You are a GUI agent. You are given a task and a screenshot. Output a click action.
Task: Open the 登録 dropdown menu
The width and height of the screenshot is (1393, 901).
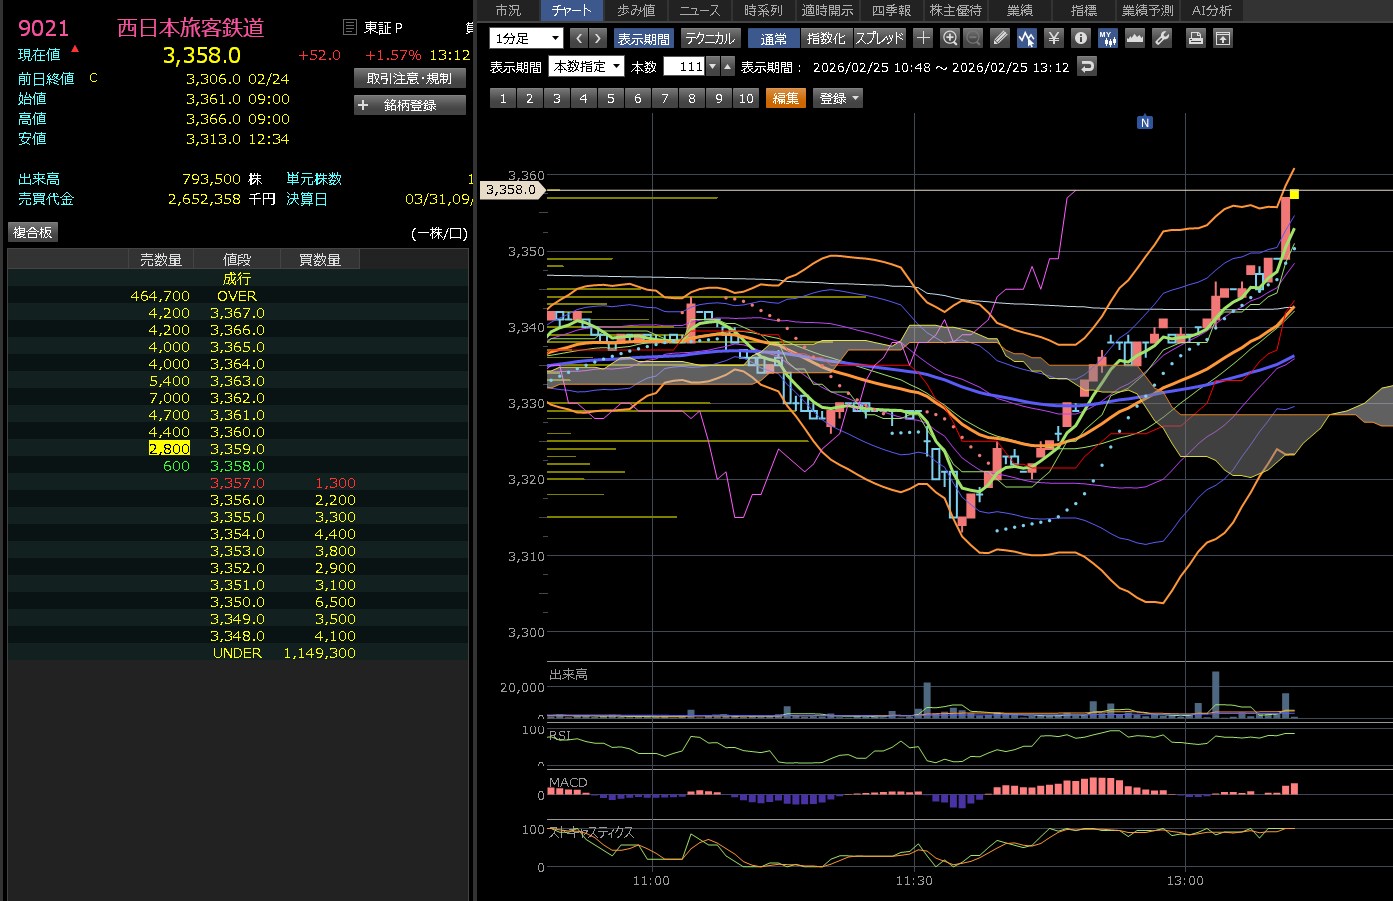point(838,98)
